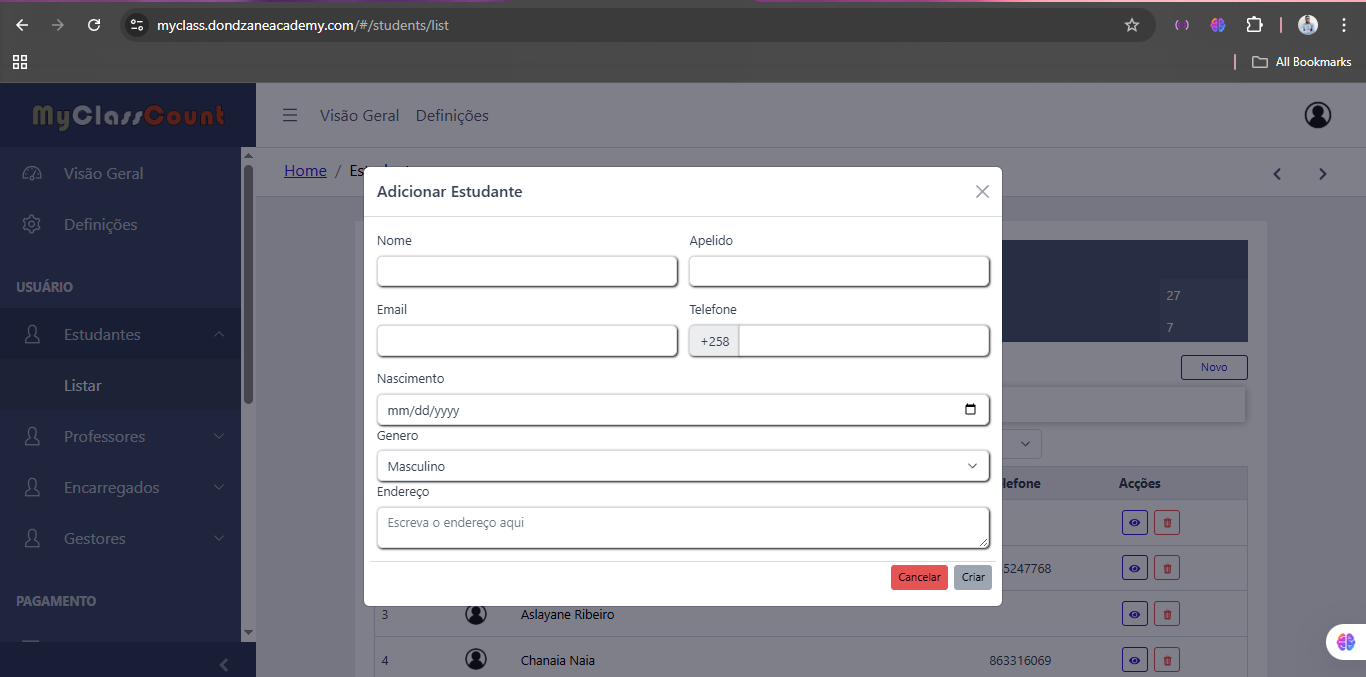Select Listar in the sidebar submenu
The height and width of the screenshot is (677, 1366).
click(x=83, y=386)
